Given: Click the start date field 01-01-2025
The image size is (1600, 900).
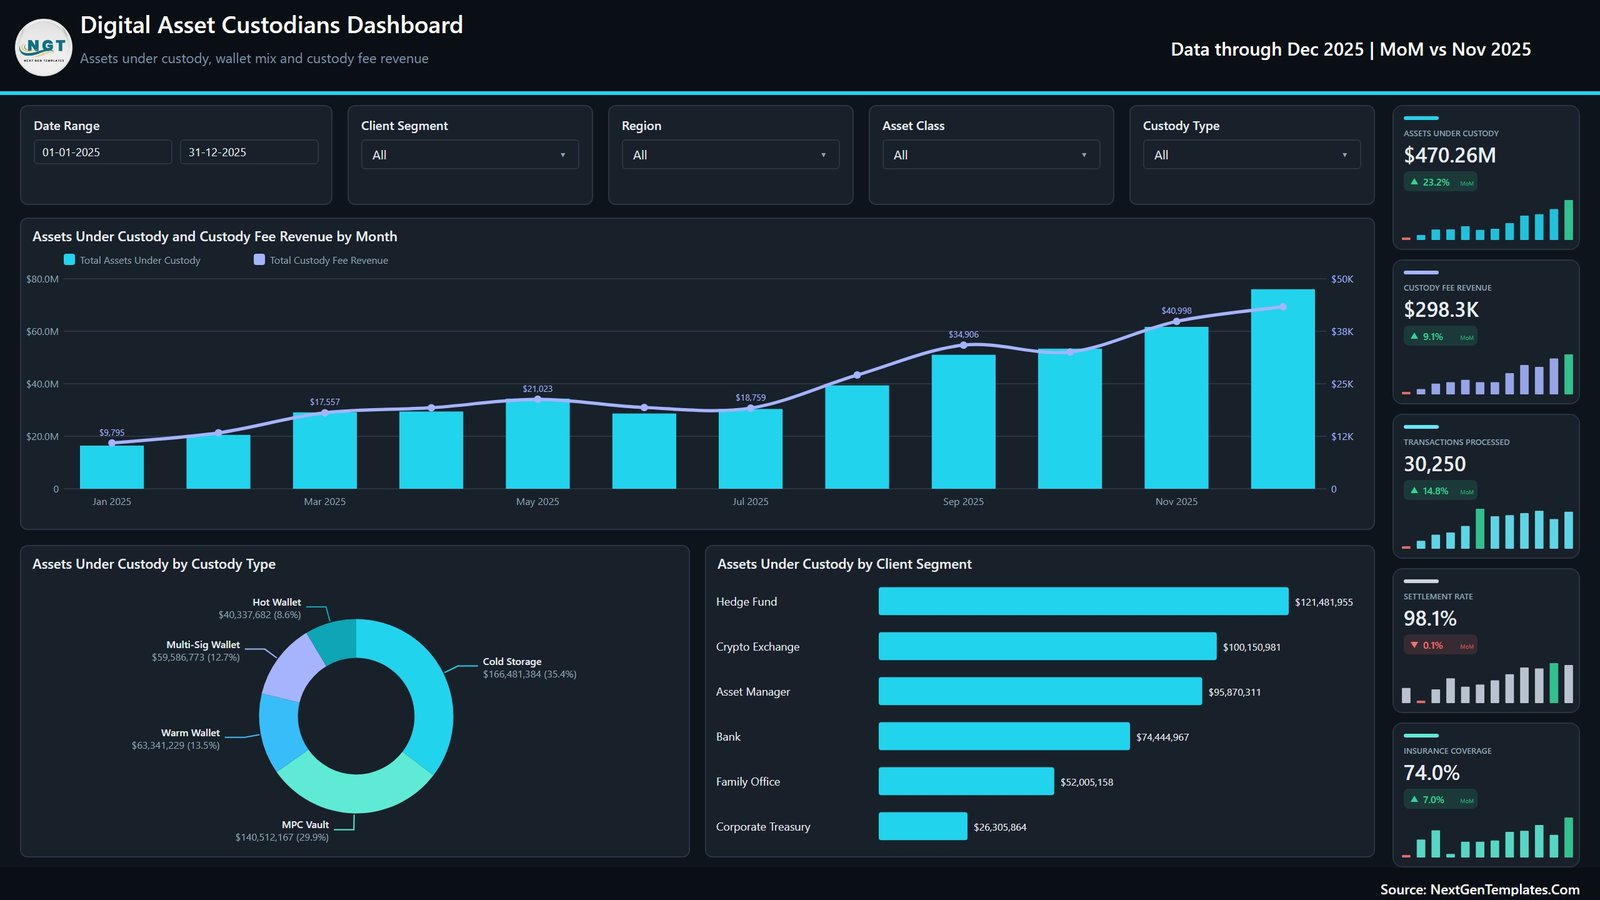Looking at the screenshot, I should coord(103,152).
